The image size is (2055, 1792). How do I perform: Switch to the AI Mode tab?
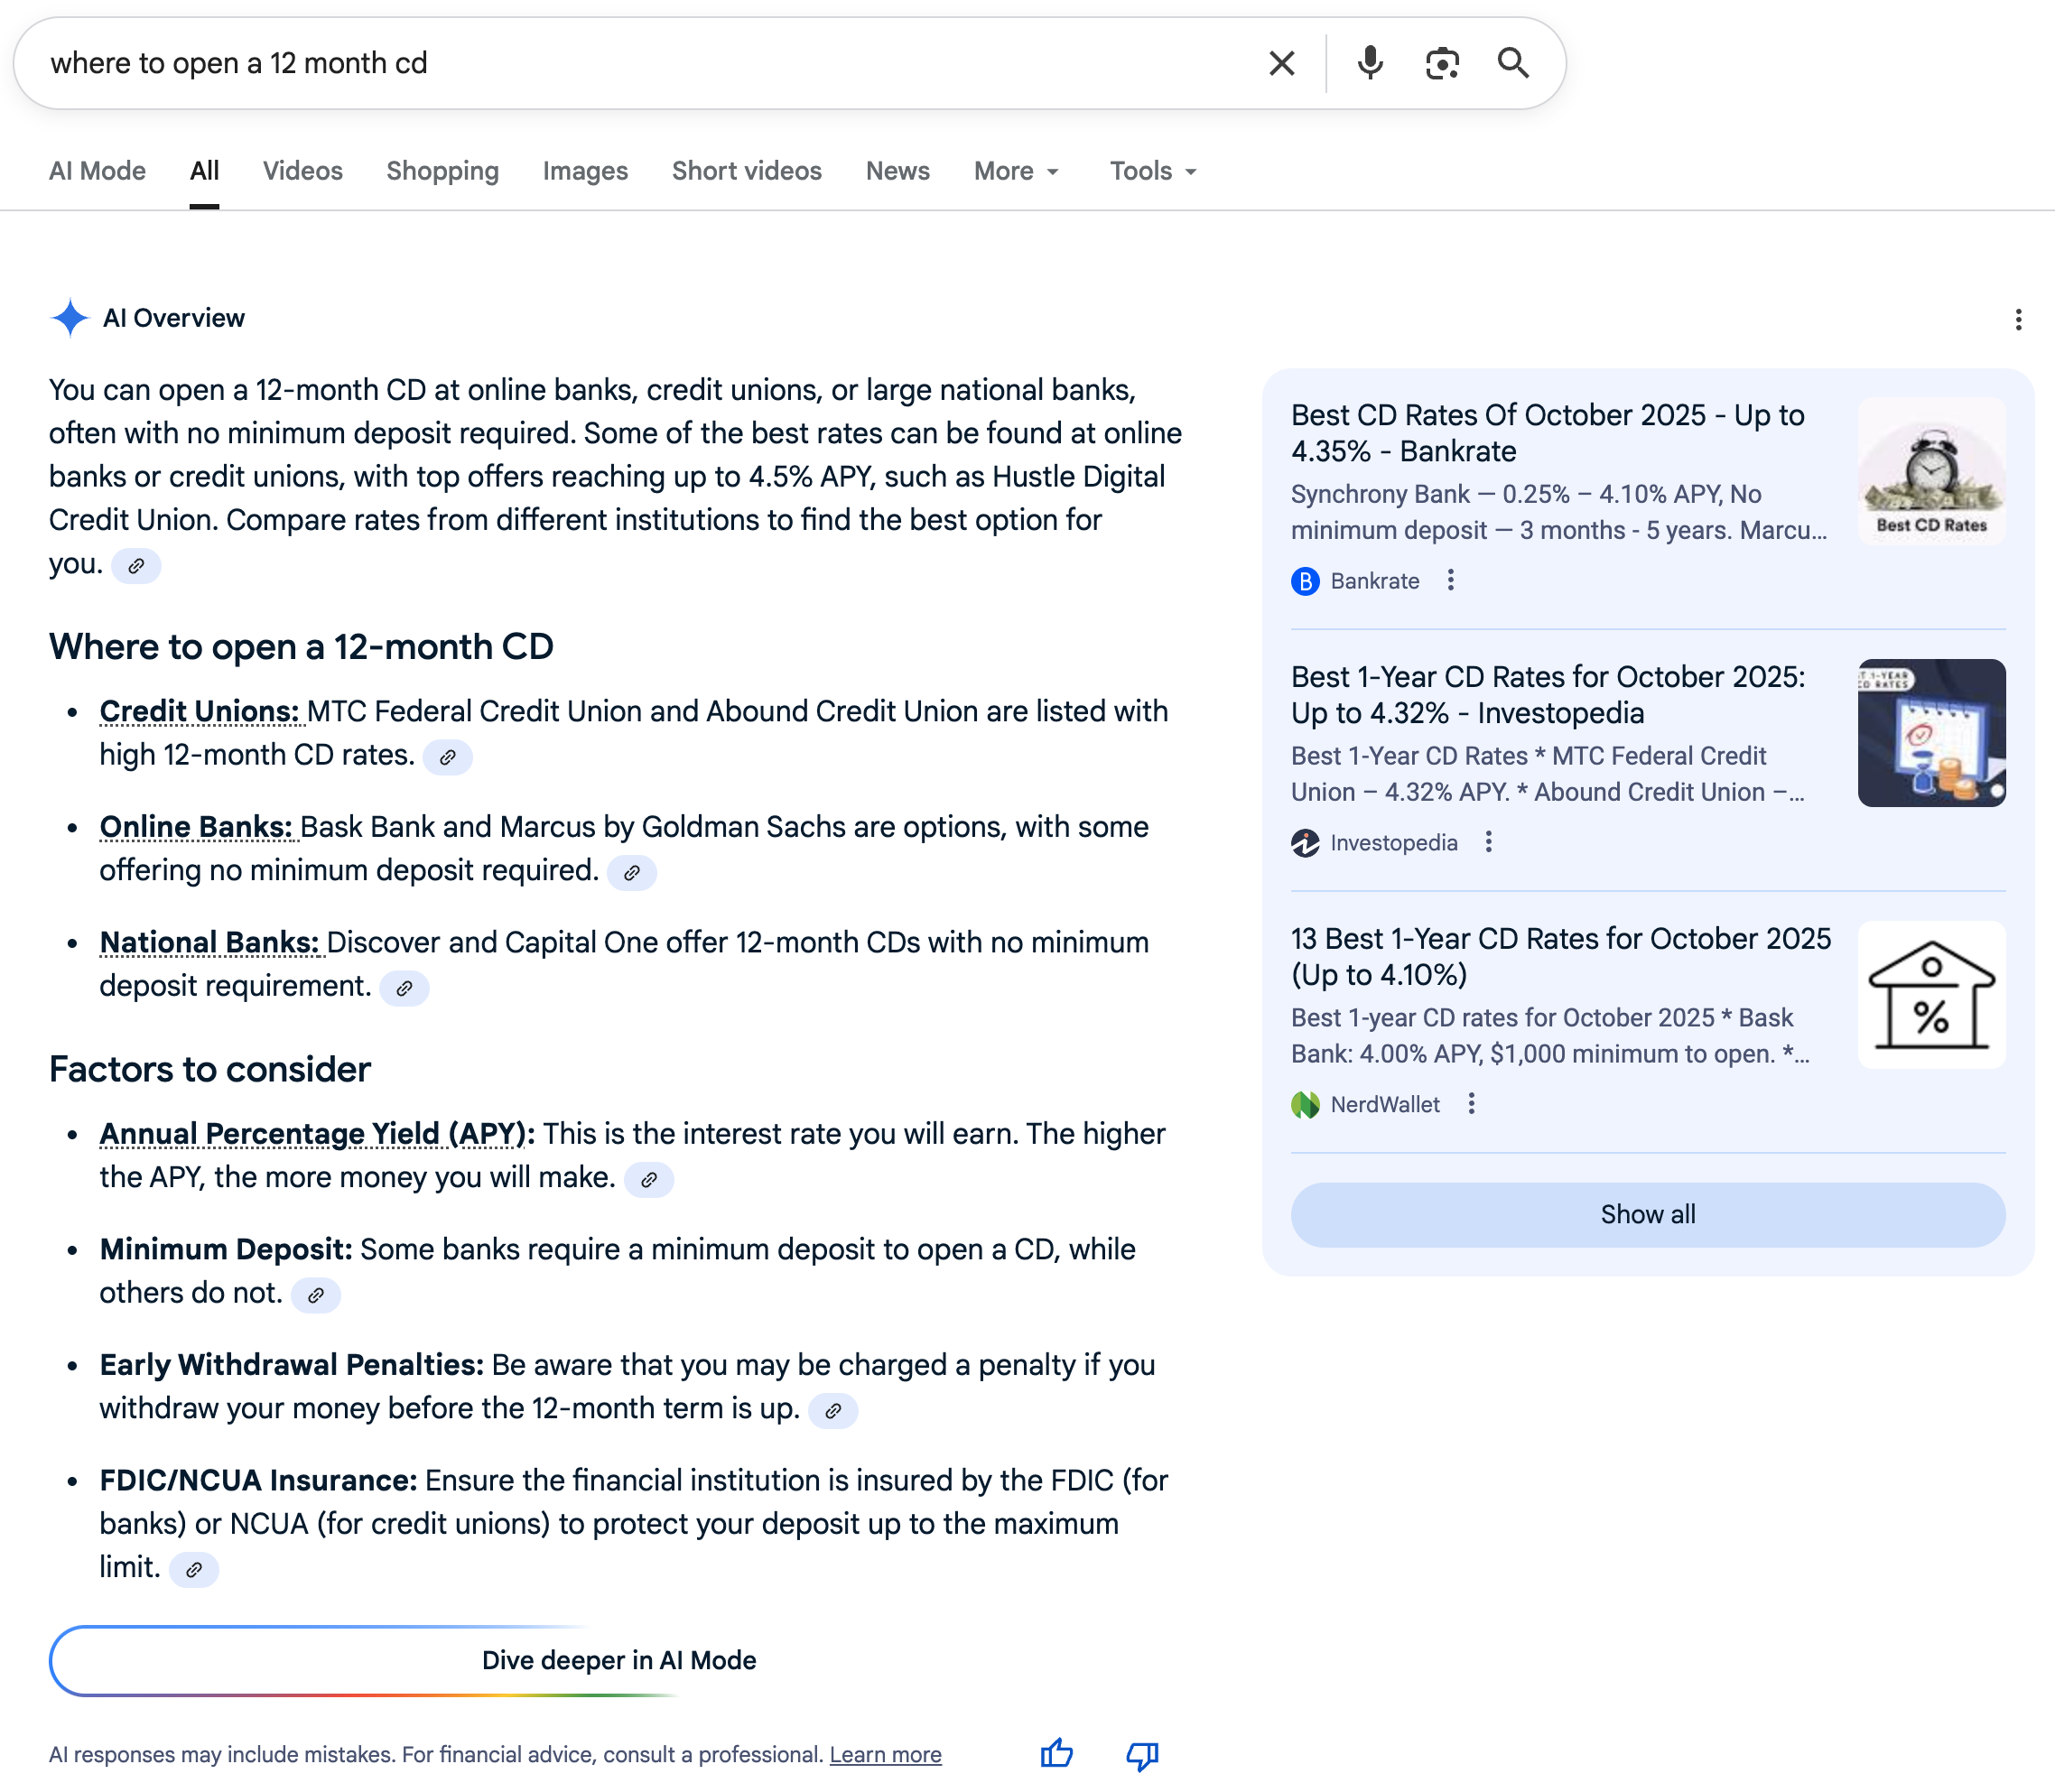[97, 171]
